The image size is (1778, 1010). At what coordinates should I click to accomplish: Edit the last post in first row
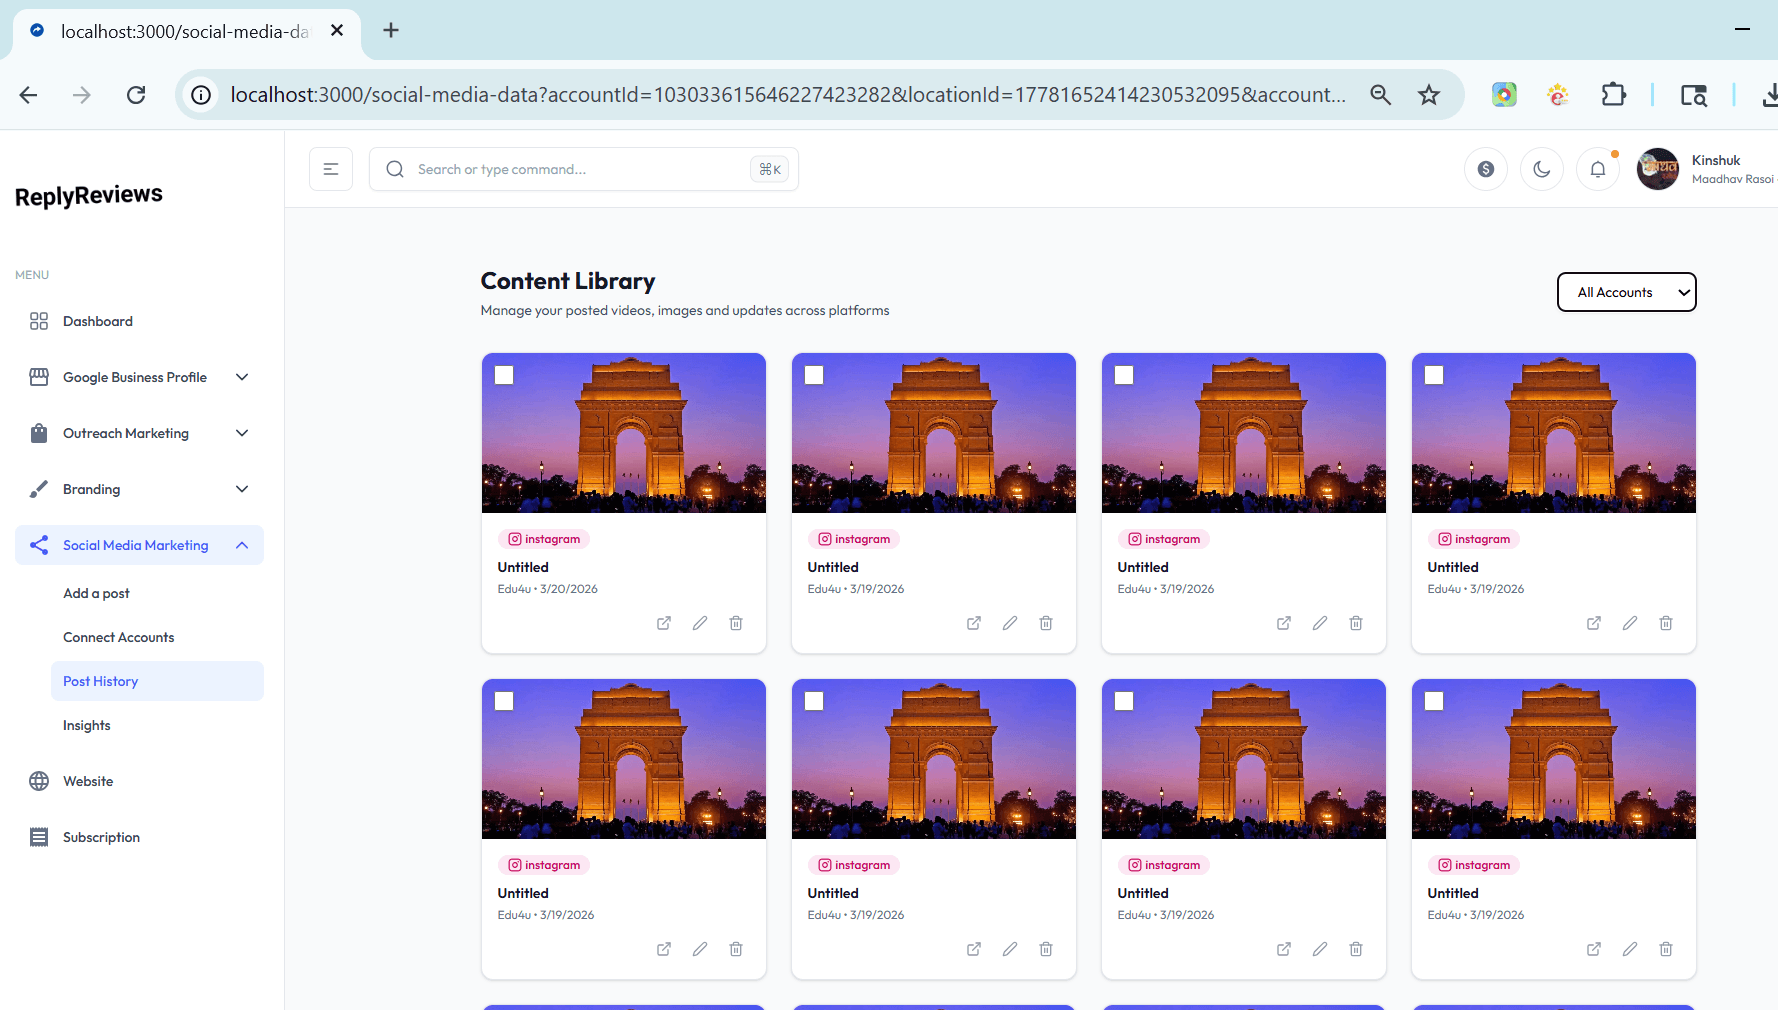1630,623
